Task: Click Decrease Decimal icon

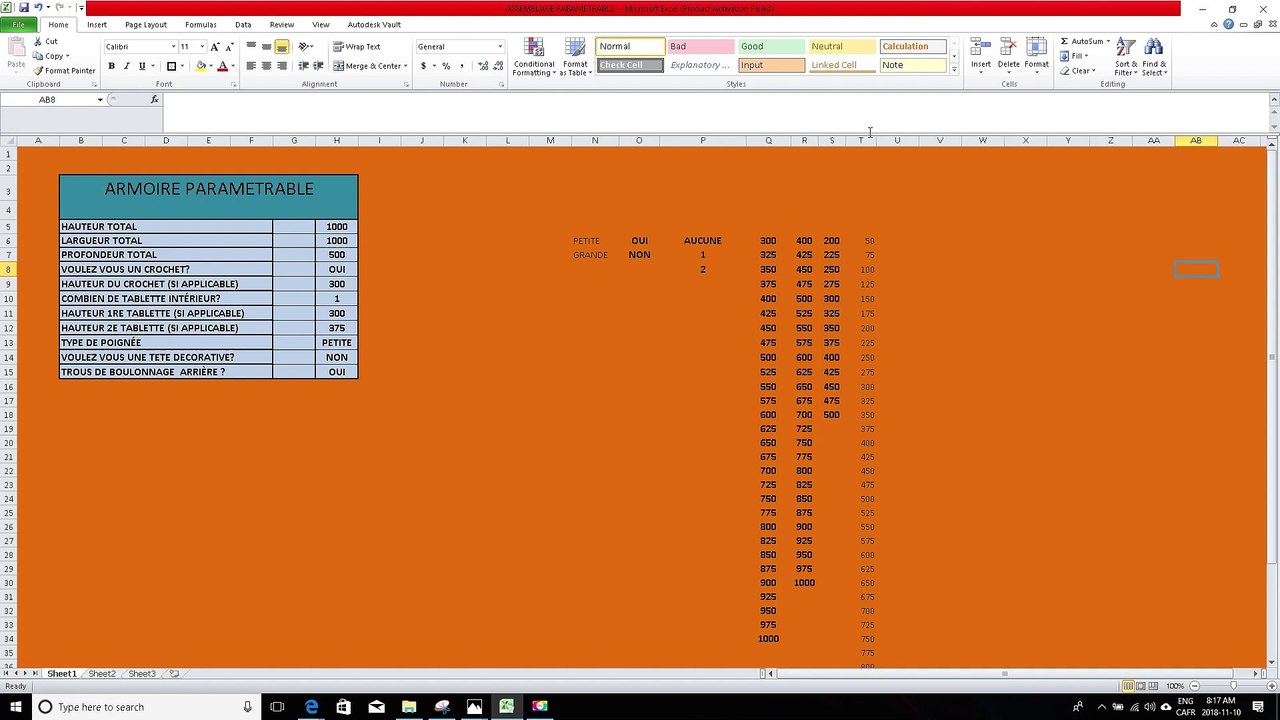Action: click(498, 66)
